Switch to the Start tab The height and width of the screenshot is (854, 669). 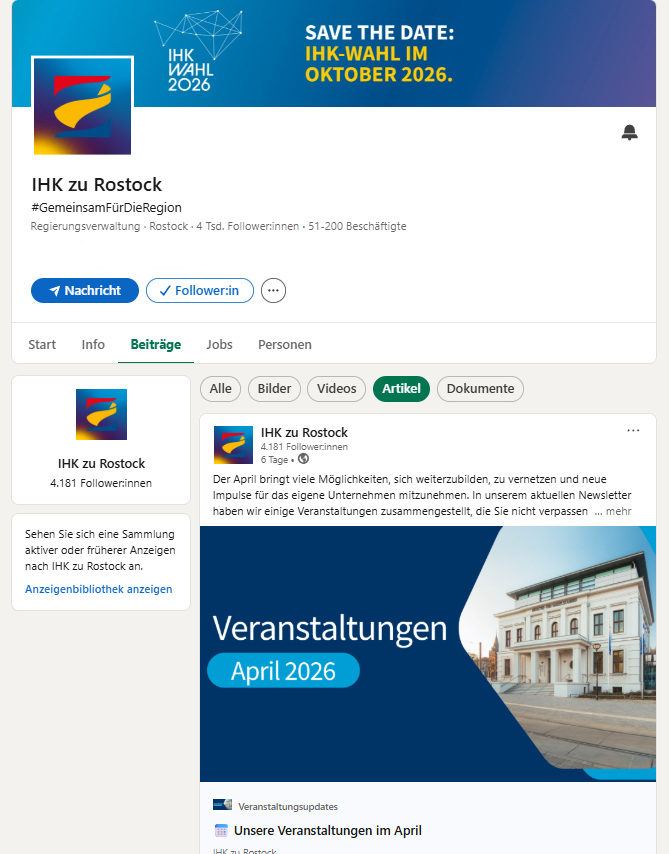[42, 345]
